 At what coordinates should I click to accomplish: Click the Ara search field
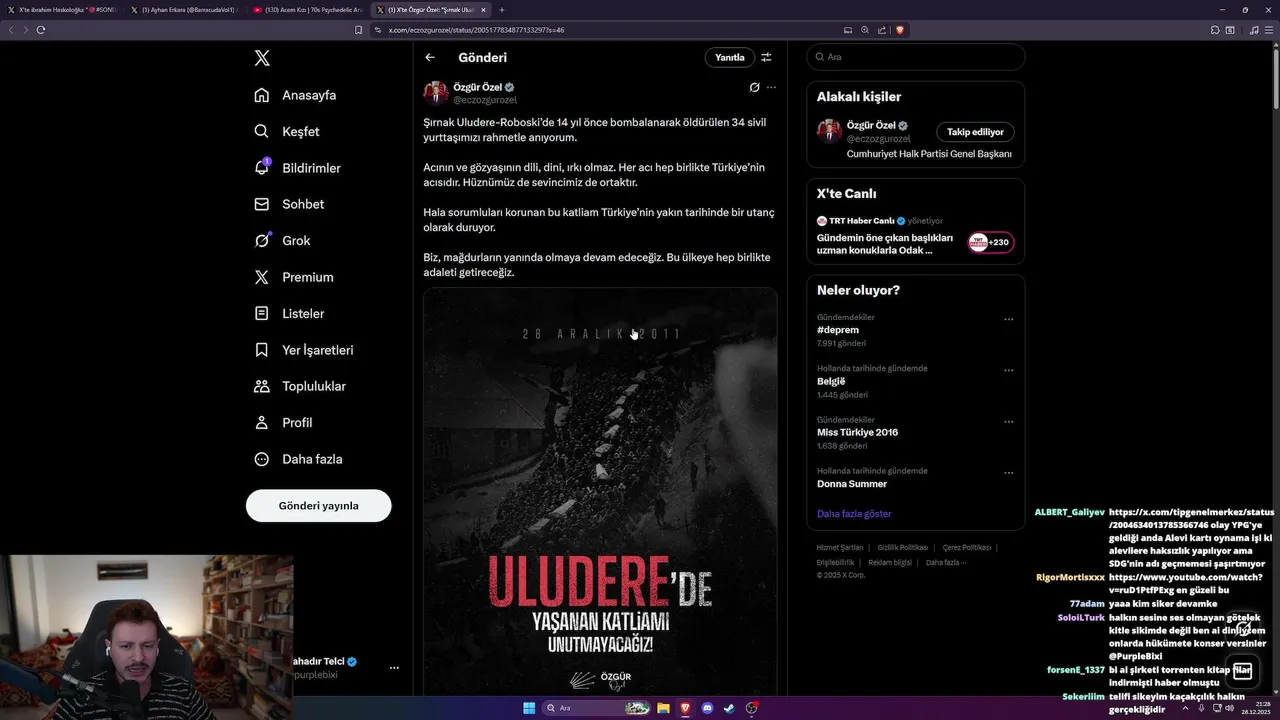[x=915, y=57]
